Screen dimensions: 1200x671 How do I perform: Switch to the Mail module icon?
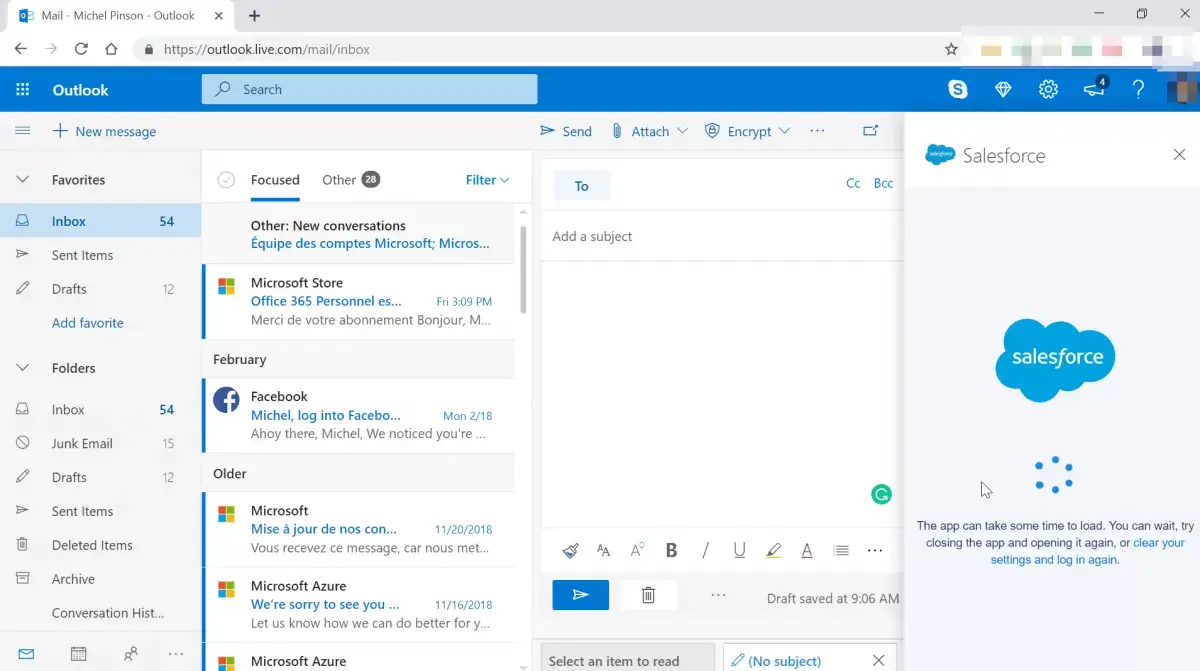(26, 654)
